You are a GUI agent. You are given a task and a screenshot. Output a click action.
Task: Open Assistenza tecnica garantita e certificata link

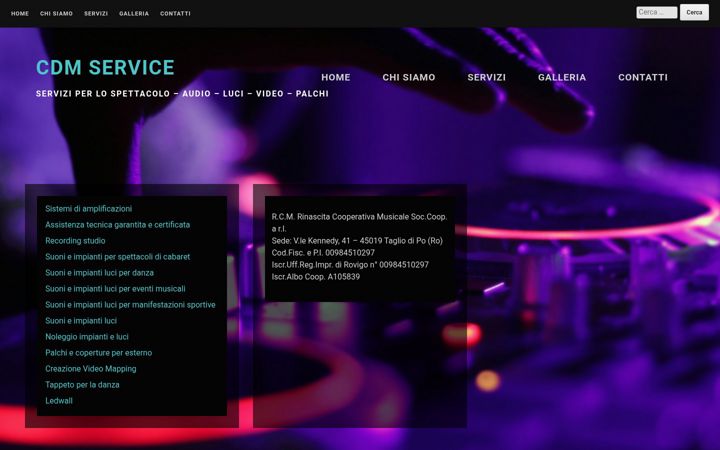pyautogui.click(x=118, y=225)
